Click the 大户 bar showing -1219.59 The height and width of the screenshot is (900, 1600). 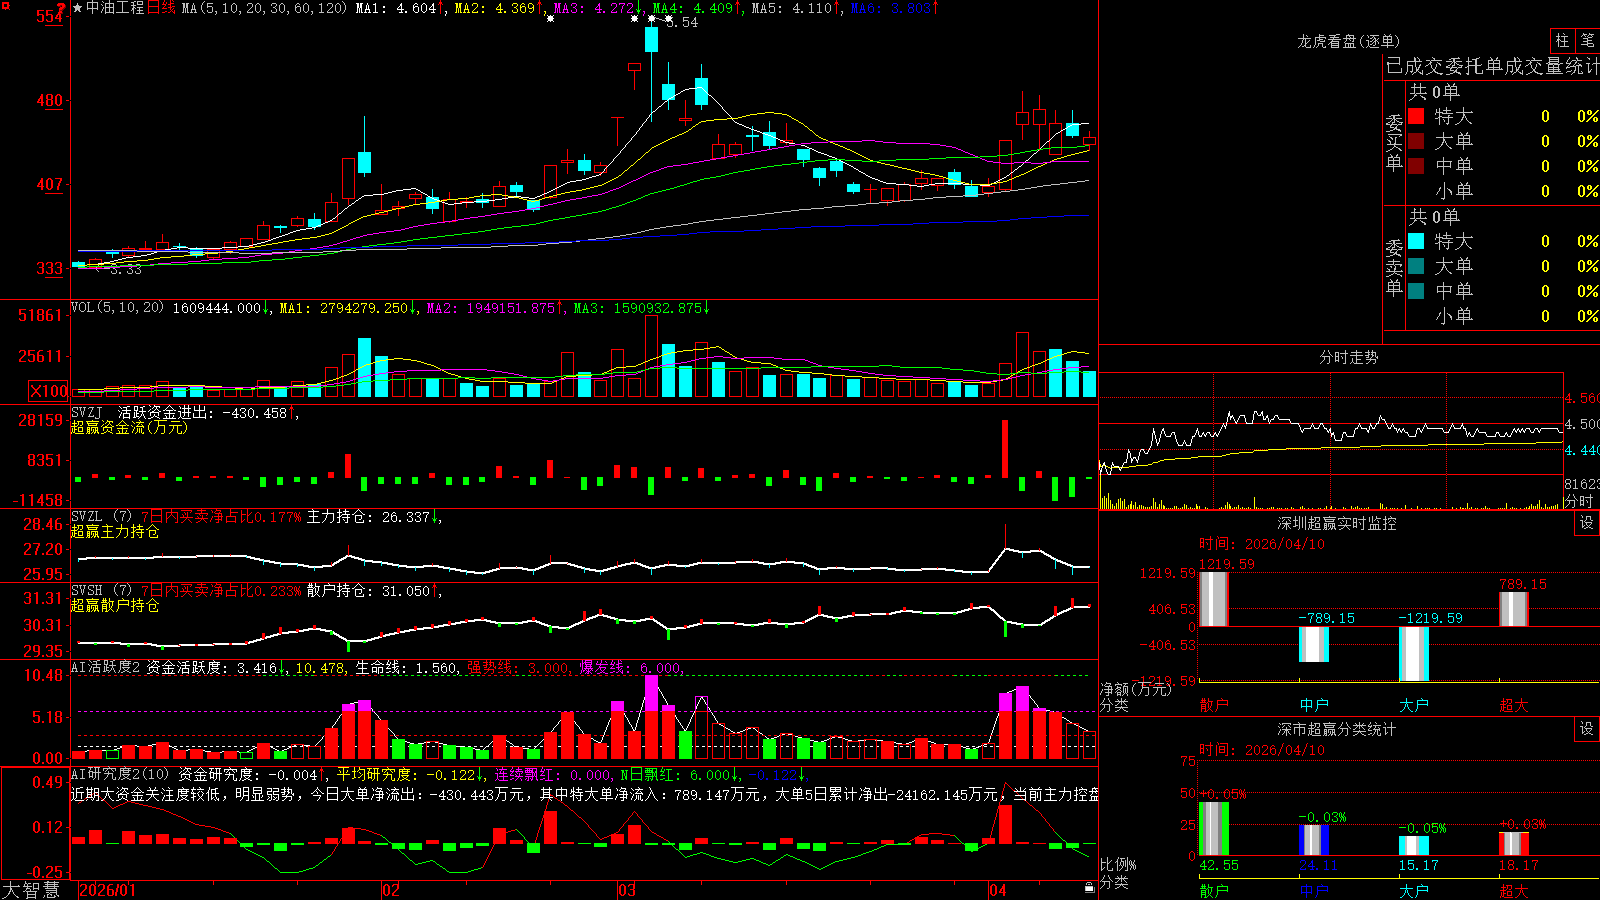pyautogui.click(x=1414, y=654)
